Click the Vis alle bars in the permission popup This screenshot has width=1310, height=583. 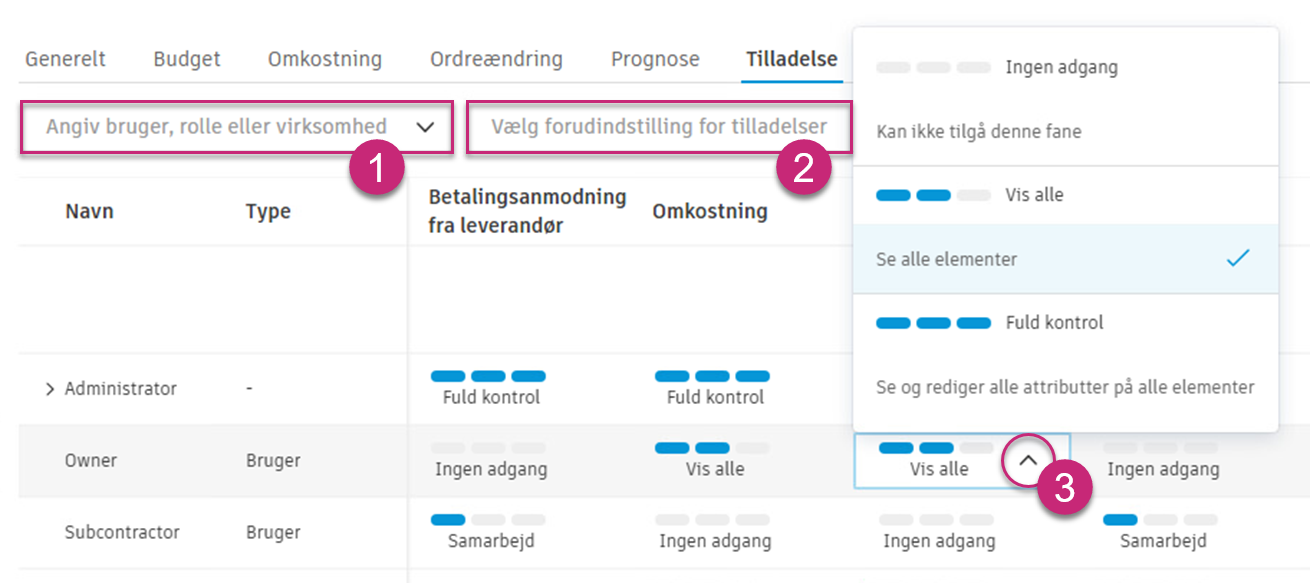click(917, 194)
